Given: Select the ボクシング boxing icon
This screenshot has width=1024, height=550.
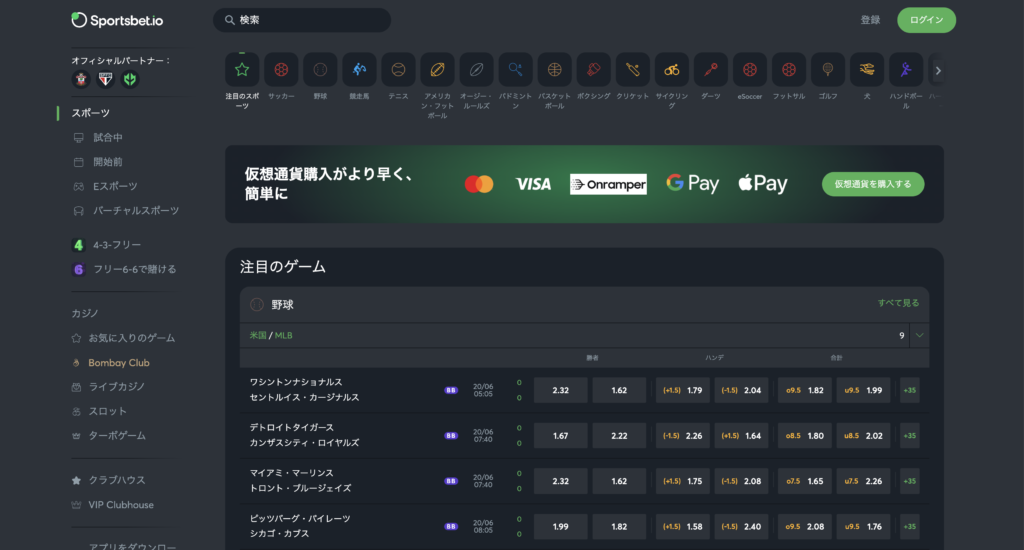Looking at the screenshot, I should click(594, 69).
